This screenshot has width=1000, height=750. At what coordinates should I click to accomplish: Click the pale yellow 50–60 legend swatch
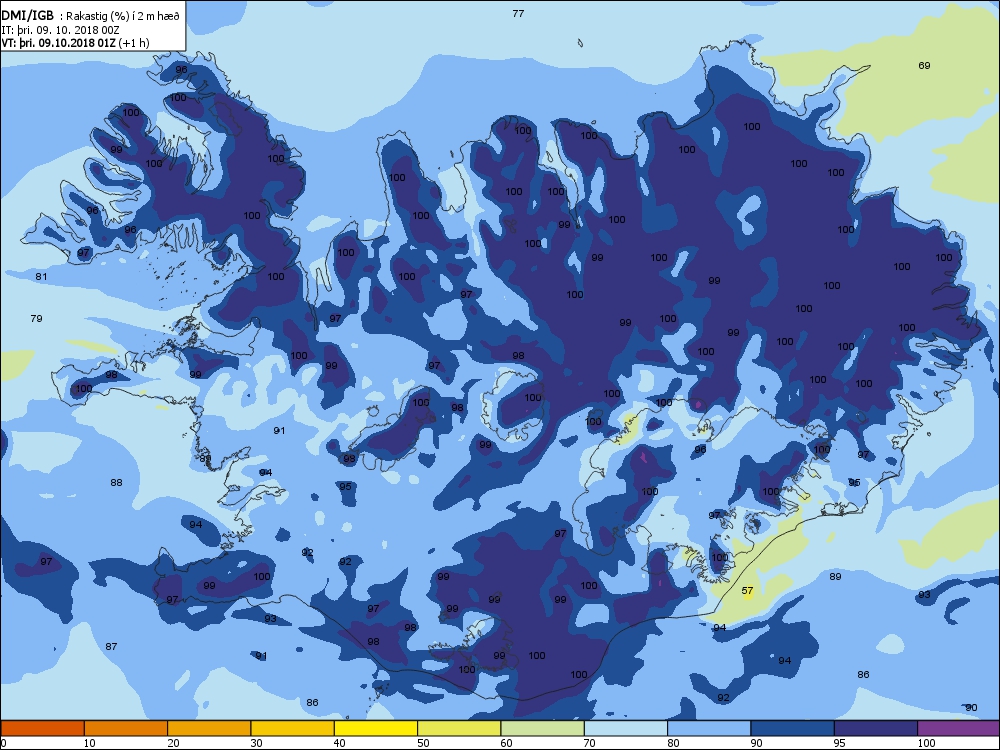pyautogui.click(x=459, y=728)
